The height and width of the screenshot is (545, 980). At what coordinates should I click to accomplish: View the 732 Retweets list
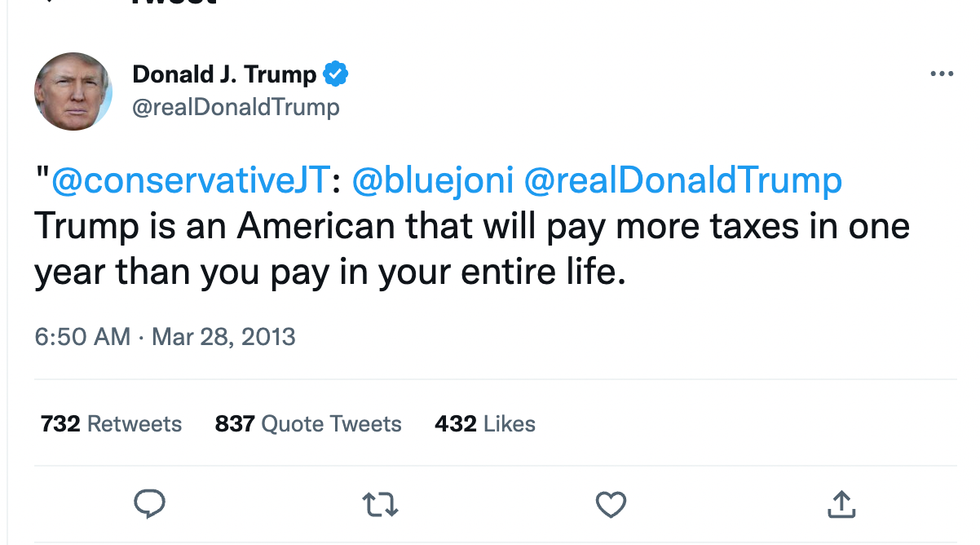point(111,424)
